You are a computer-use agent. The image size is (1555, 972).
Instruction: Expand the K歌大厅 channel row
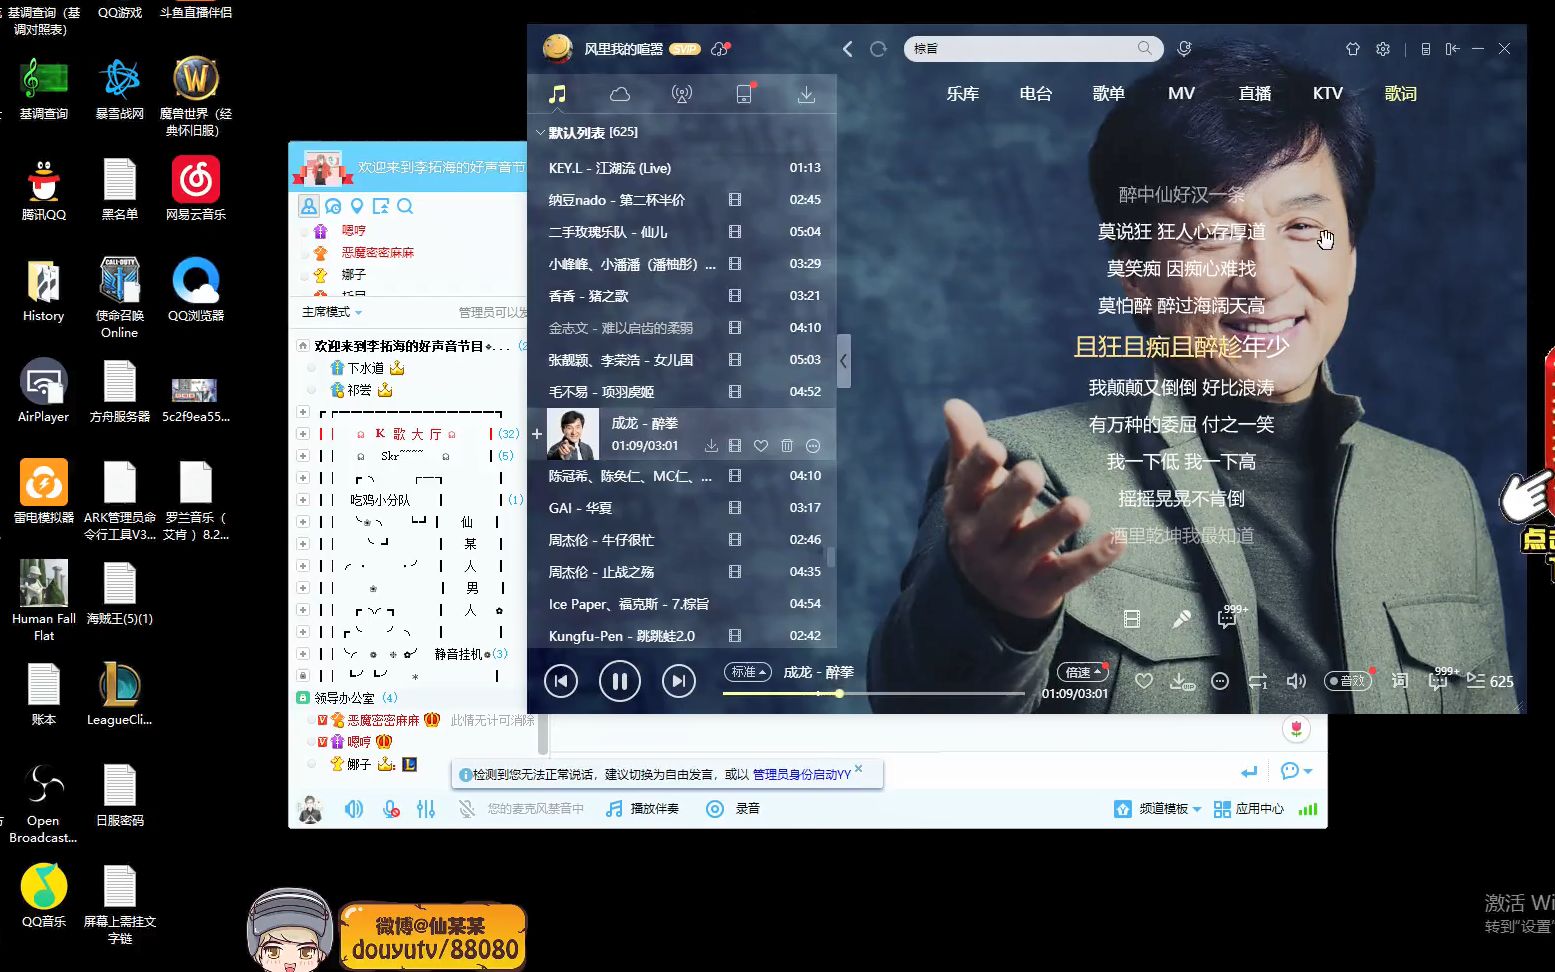point(302,434)
